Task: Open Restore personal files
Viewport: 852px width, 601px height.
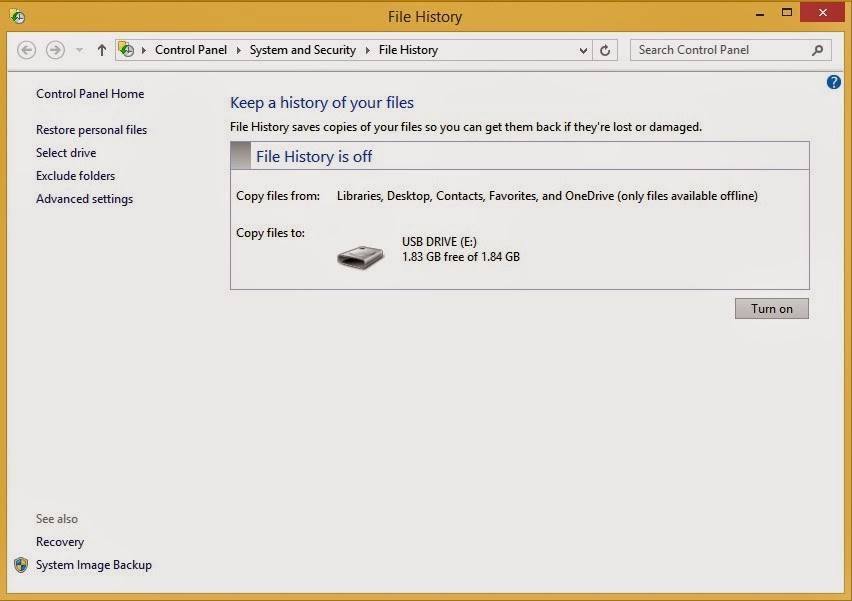Action: pyautogui.click(x=90, y=130)
